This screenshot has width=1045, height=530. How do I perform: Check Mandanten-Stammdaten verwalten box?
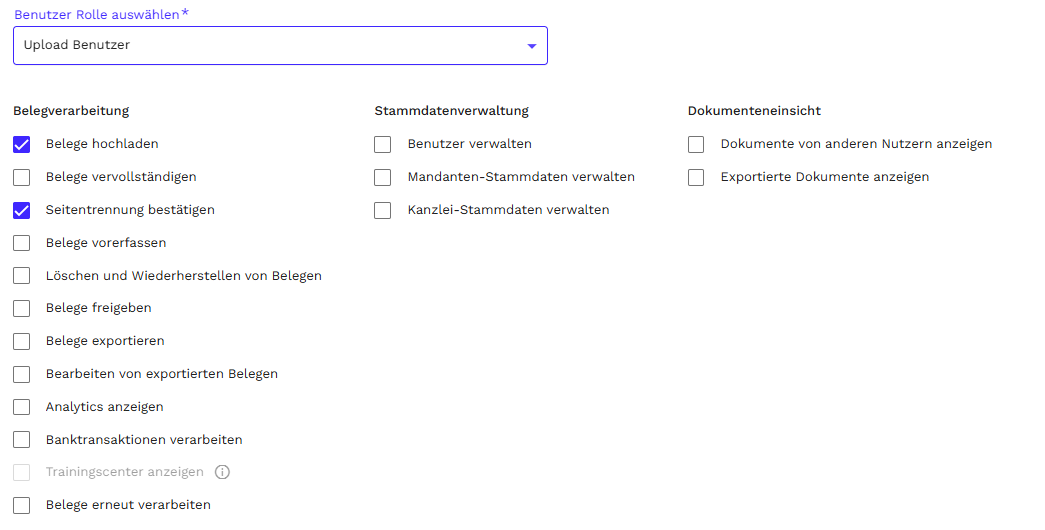[x=383, y=178]
